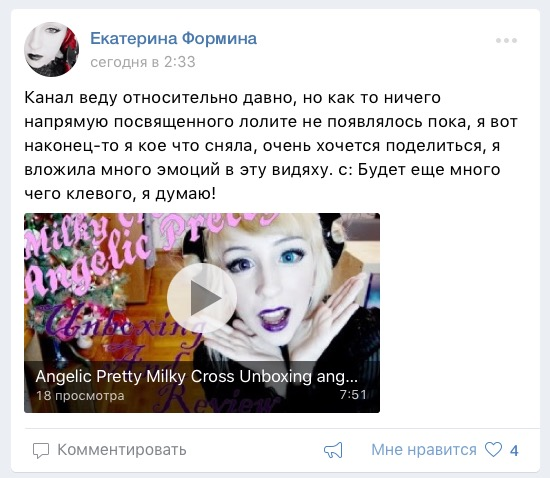Click Екатерина Формина's round profile avatar
The height and width of the screenshot is (478, 550).
[51, 49]
